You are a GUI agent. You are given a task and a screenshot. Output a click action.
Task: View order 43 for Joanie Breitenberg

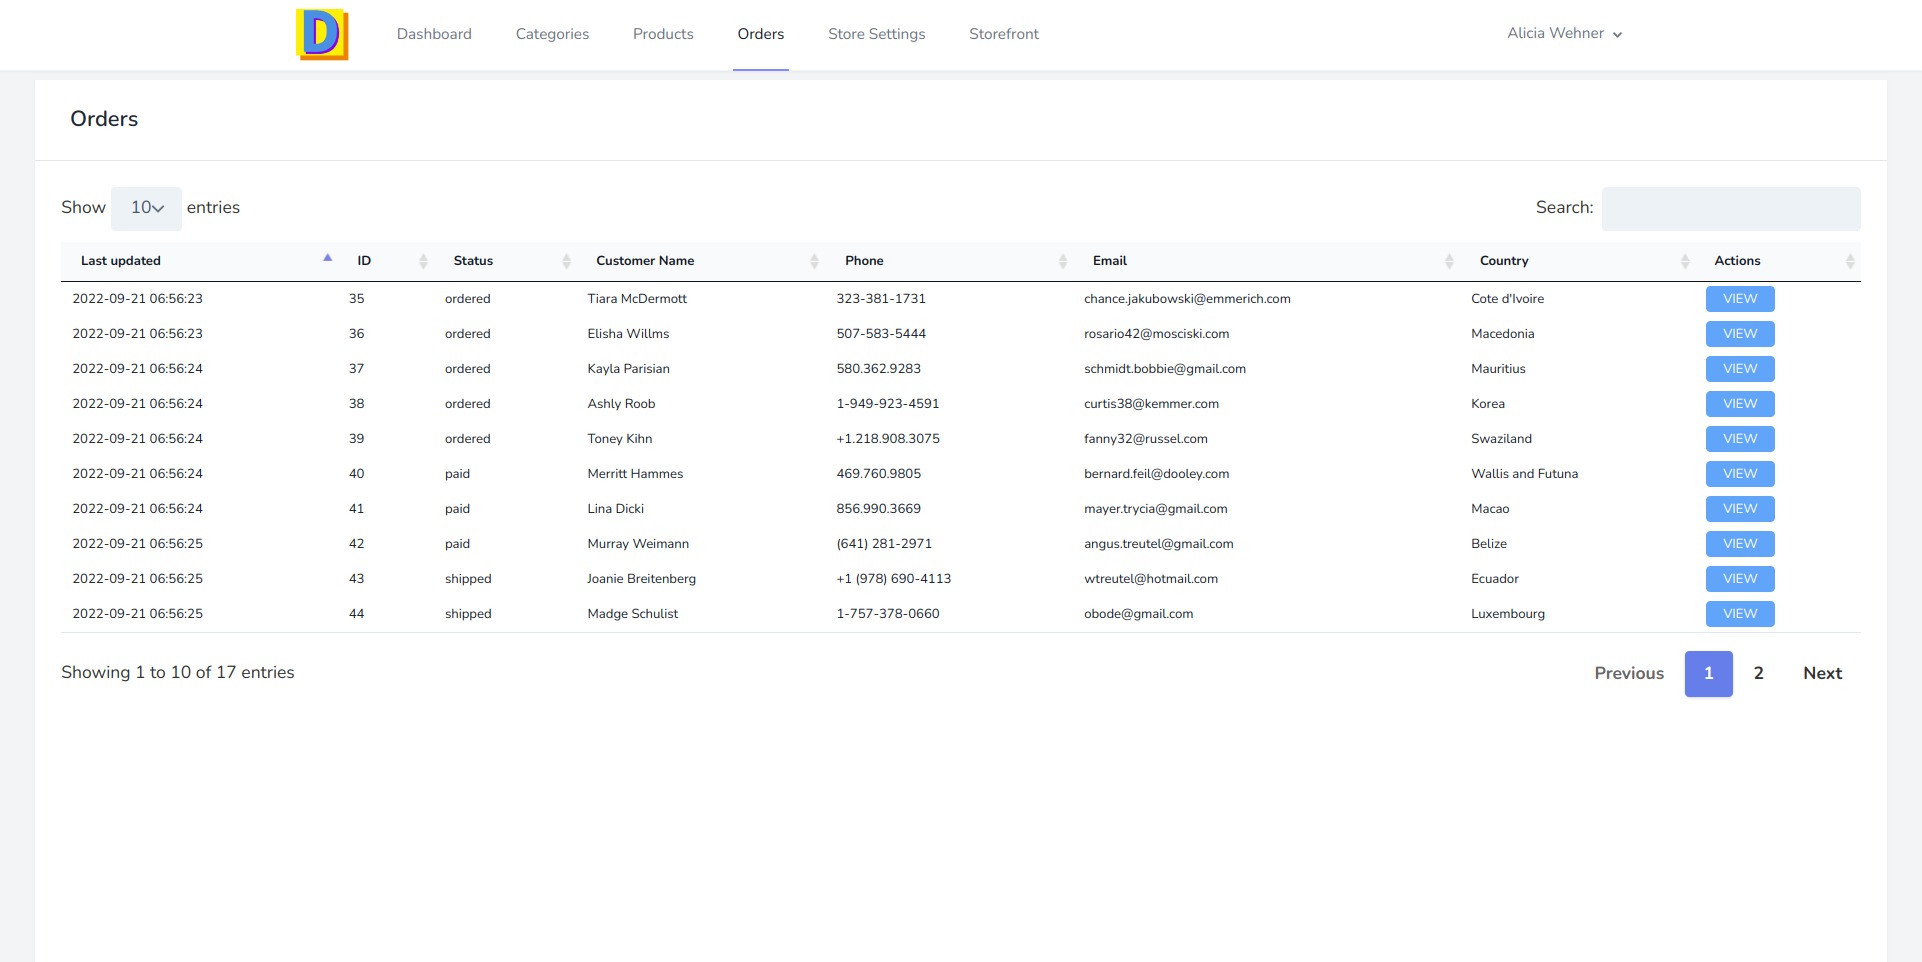(x=1740, y=579)
